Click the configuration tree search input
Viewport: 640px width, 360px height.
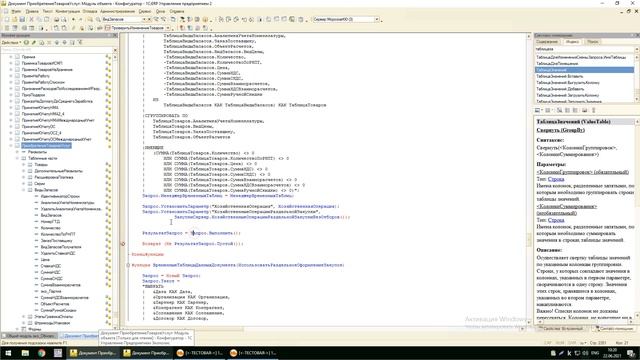[56, 50]
